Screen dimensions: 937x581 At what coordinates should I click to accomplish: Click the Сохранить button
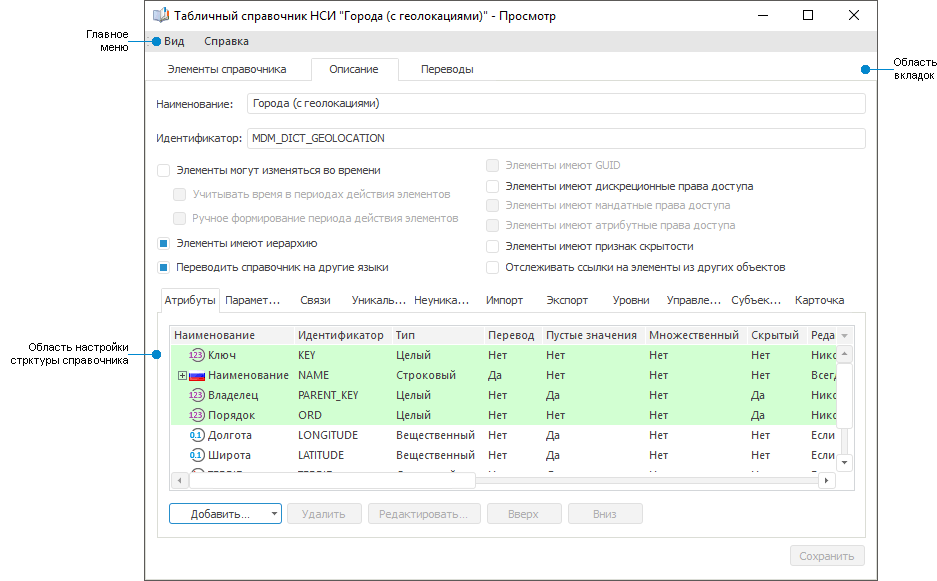click(x=826, y=557)
